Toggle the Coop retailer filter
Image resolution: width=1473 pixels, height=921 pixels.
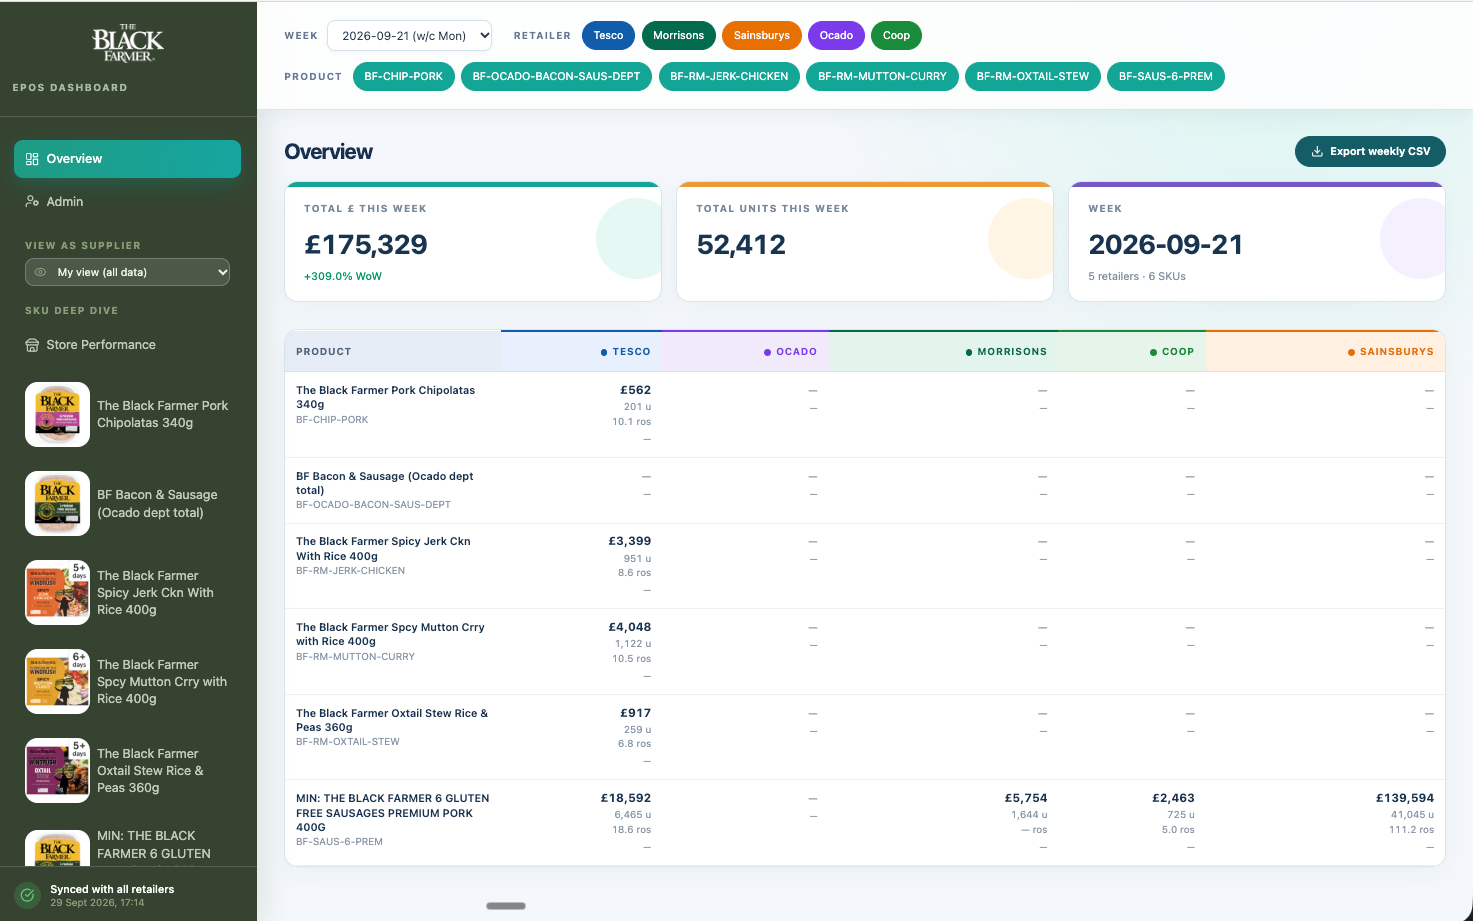pos(896,35)
